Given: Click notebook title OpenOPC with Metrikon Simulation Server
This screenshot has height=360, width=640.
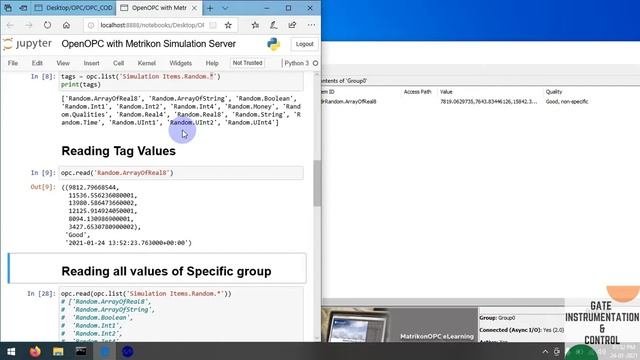Looking at the screenshot, I should pyautogui.click(x=149, y=44).
